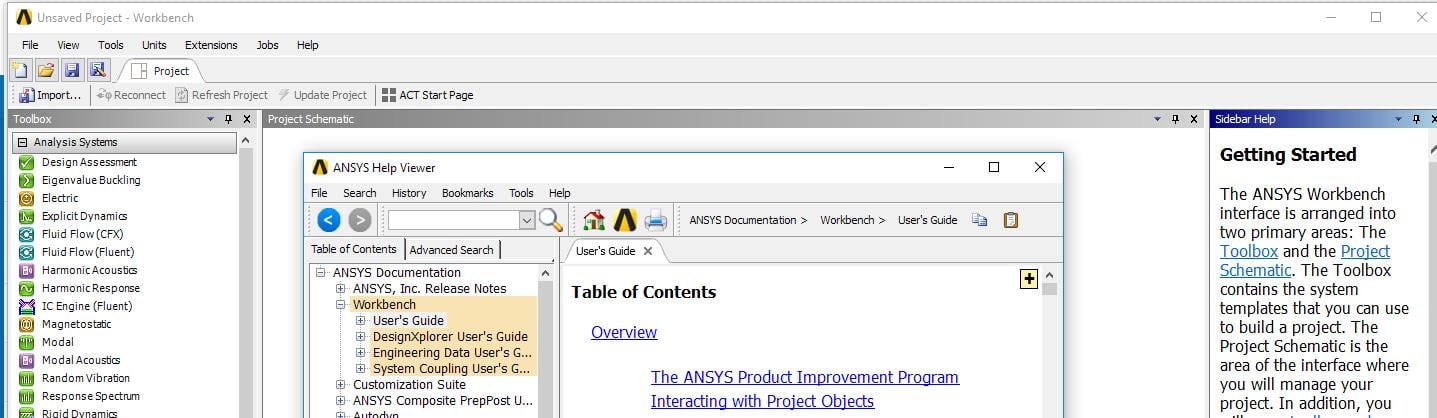The height and width of the screenshot is (418, 1437).
Task: Click the Workbench breadcrumb in Help Viewer
Action: point(846,220)
